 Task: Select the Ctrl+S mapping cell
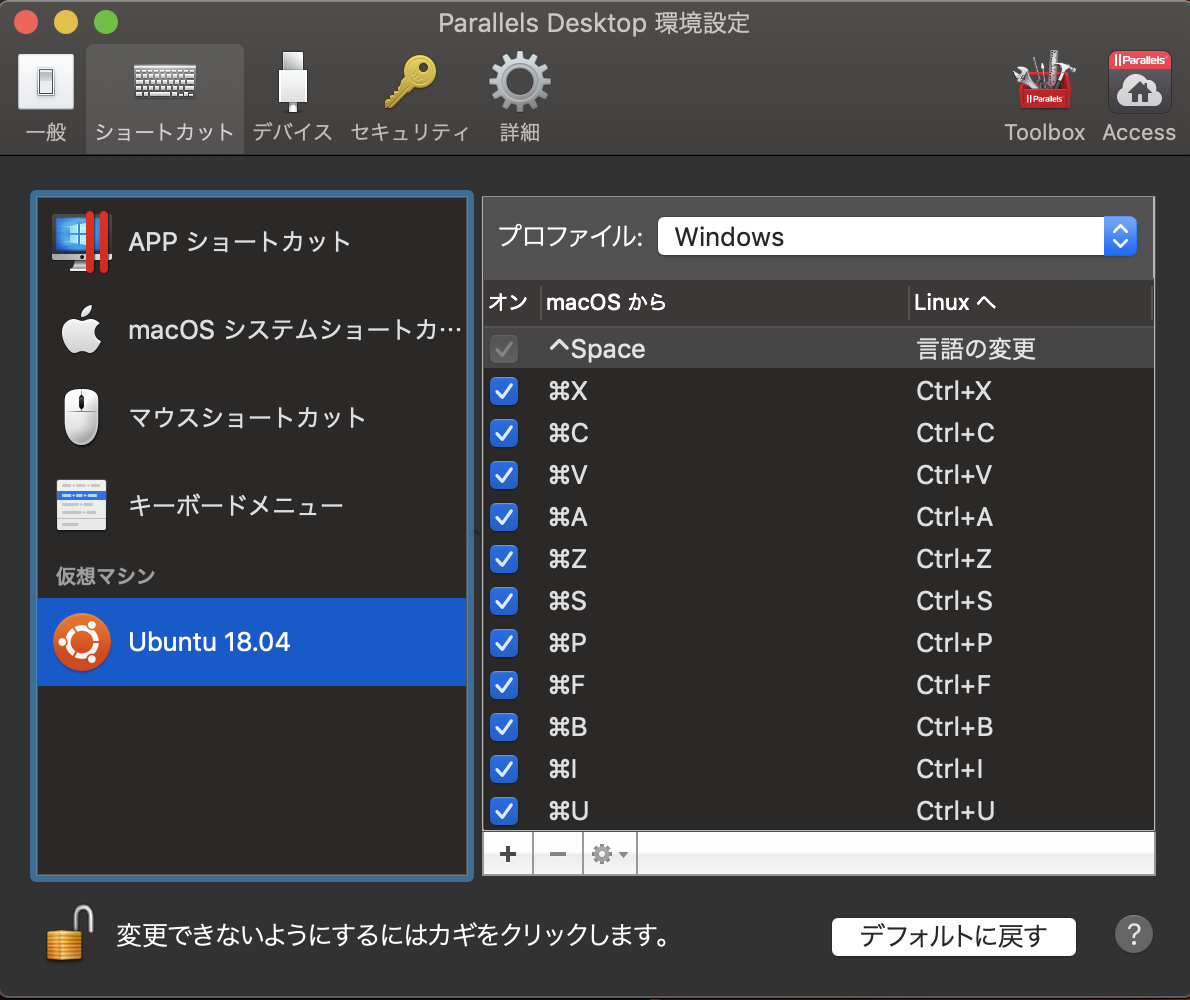tap(954, 602)
